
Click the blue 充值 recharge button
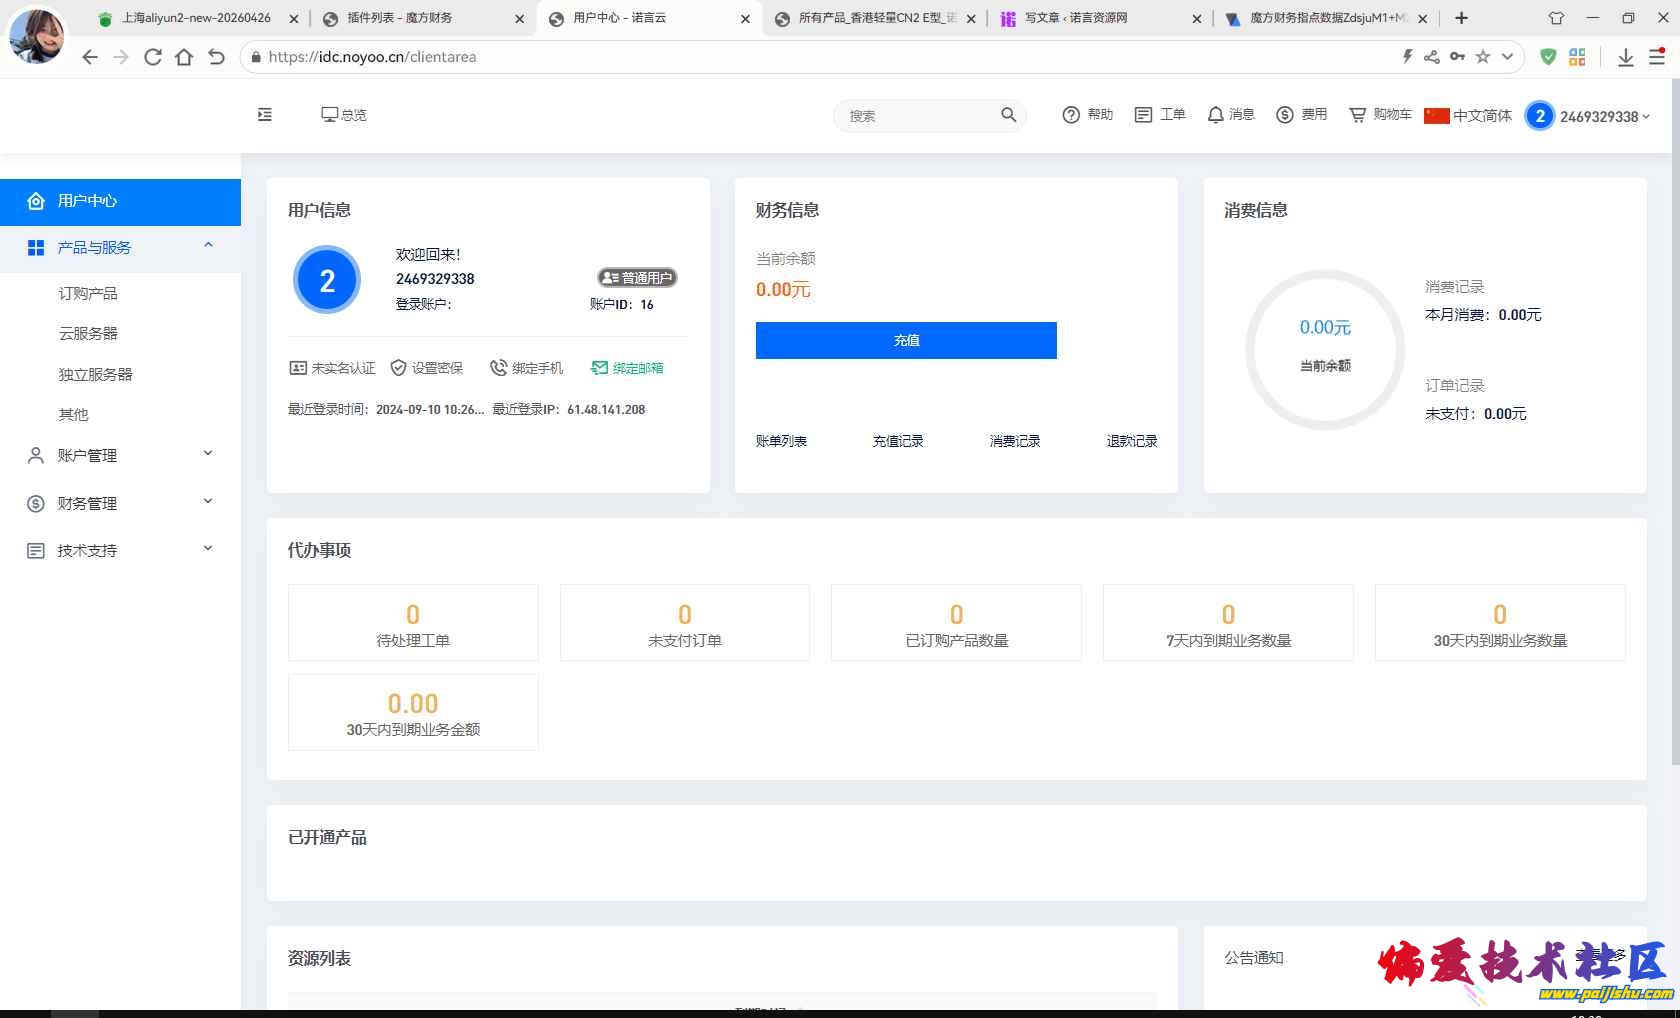(906, 340)
